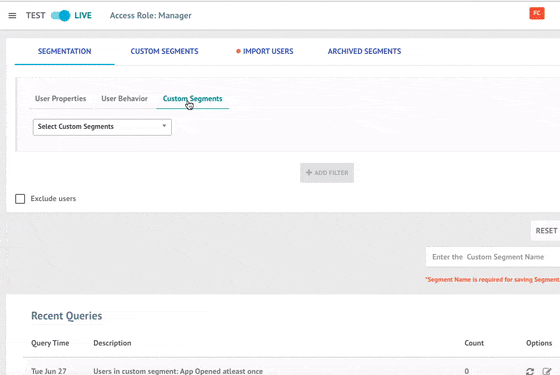Viewport: 560px width, 375px height.
Task: Go to the IMPORT USERS tab
Action: click(265, 51)
